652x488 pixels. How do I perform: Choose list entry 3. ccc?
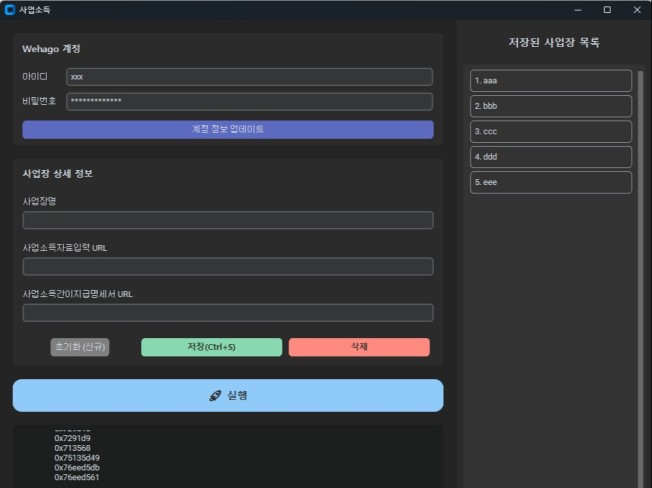pos(550,132)
